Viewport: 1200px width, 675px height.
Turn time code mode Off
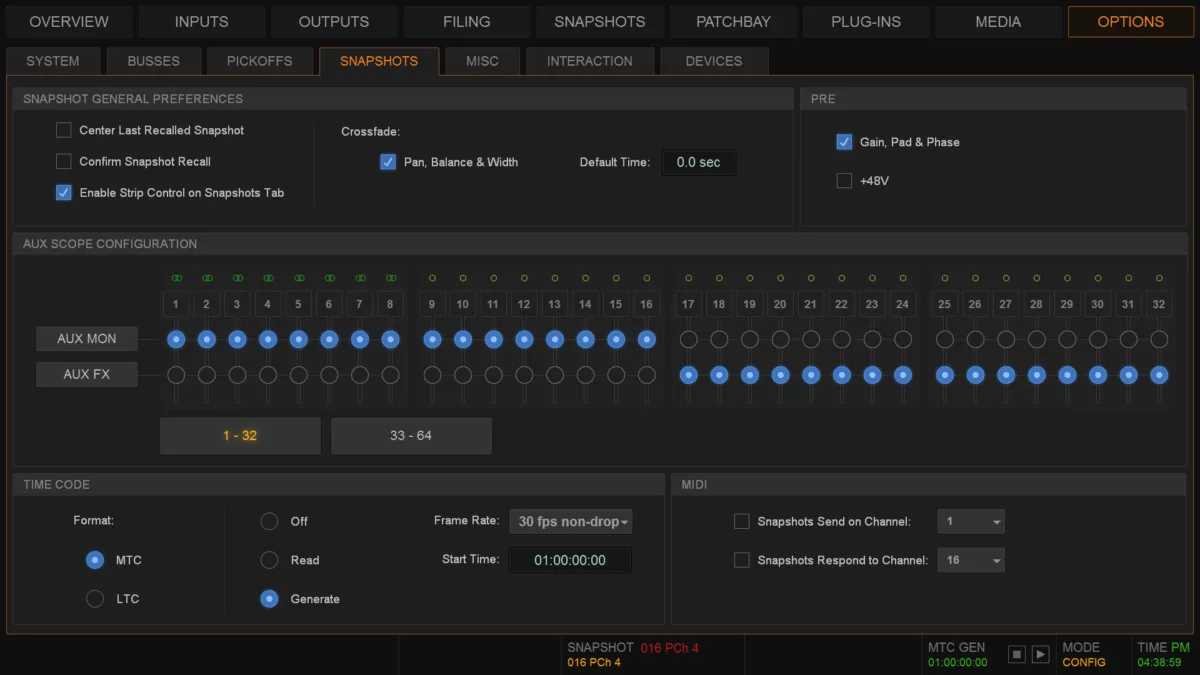point(269,521)
